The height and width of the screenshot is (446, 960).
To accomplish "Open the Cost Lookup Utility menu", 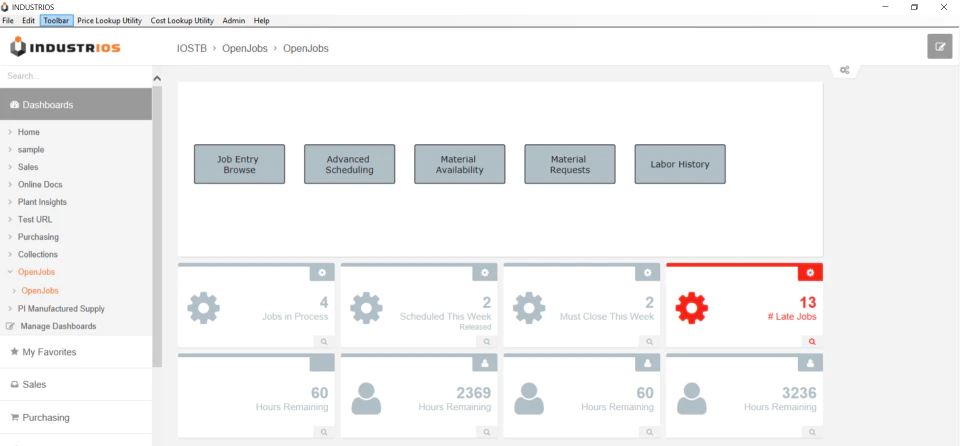I will coord(182,20).
